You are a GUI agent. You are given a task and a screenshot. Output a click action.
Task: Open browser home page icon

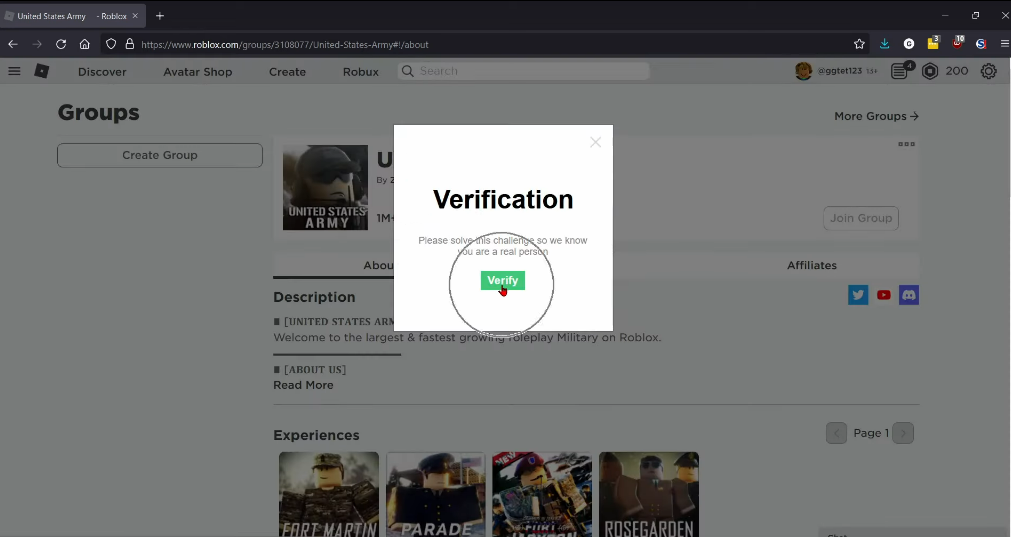[84, 44]
